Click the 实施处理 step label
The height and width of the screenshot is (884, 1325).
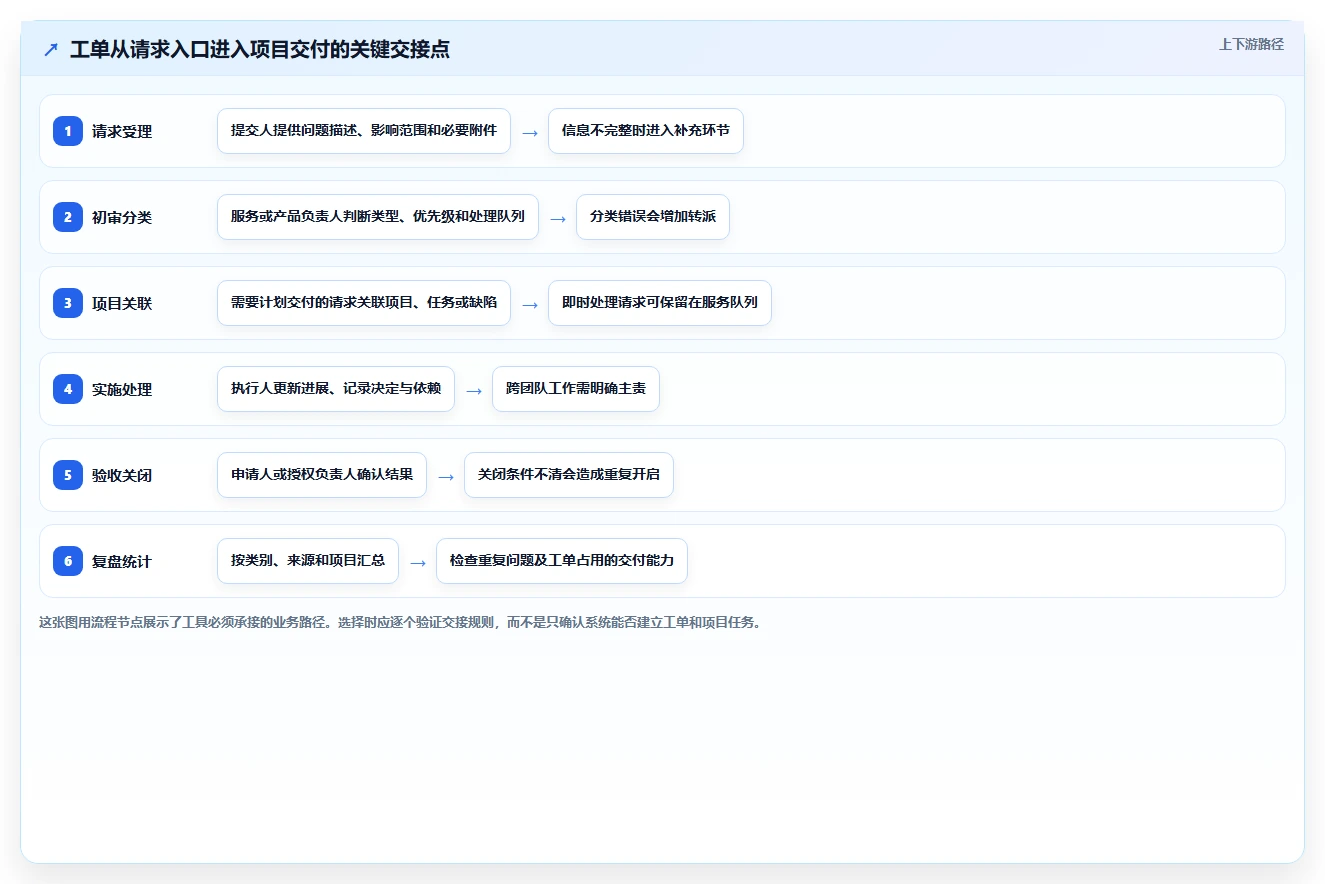point(122,389)
